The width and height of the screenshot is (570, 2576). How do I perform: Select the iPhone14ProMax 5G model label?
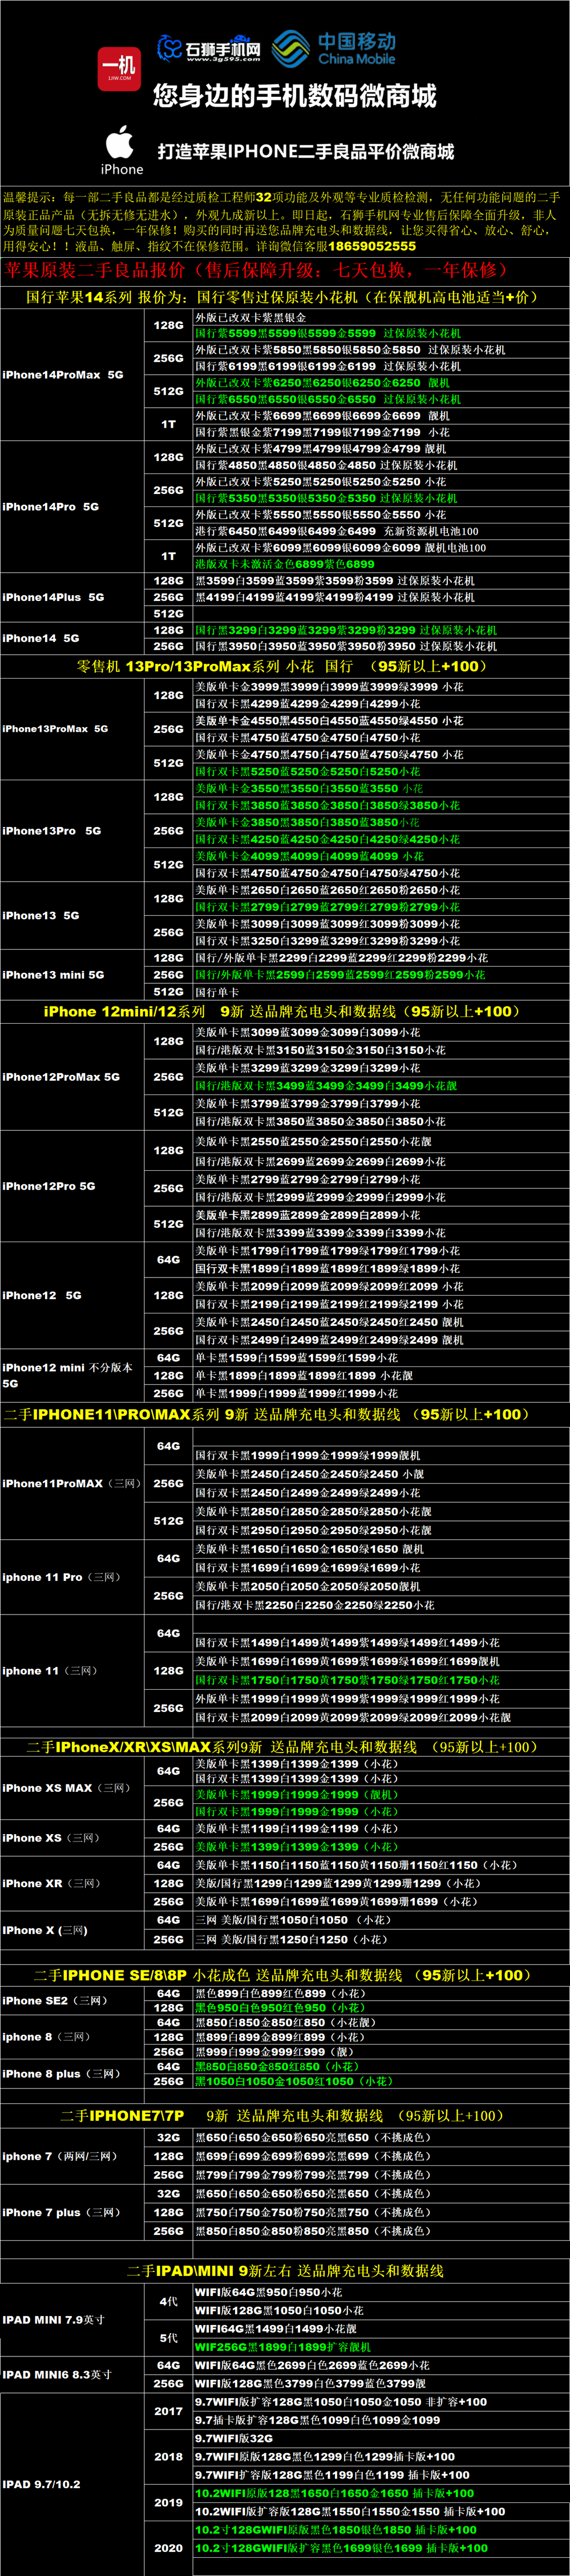click(x=63, y=375)
